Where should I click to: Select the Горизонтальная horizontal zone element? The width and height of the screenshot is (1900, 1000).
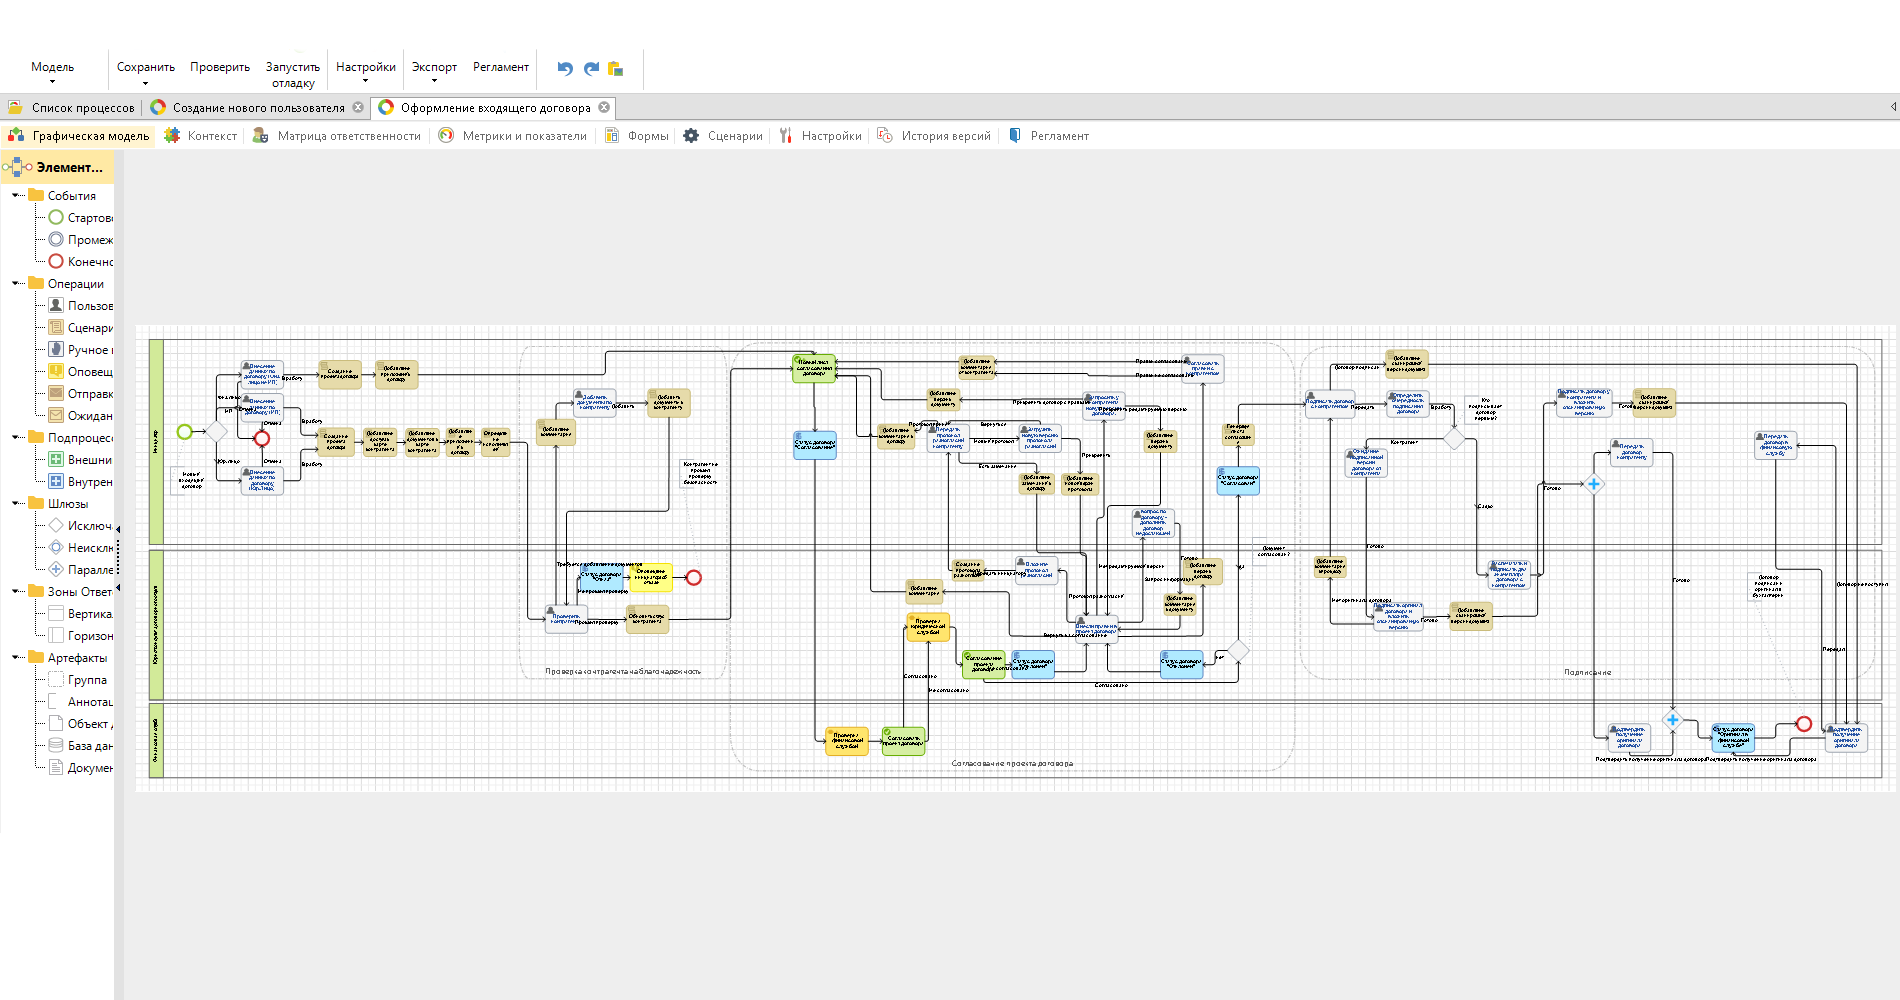80,635
